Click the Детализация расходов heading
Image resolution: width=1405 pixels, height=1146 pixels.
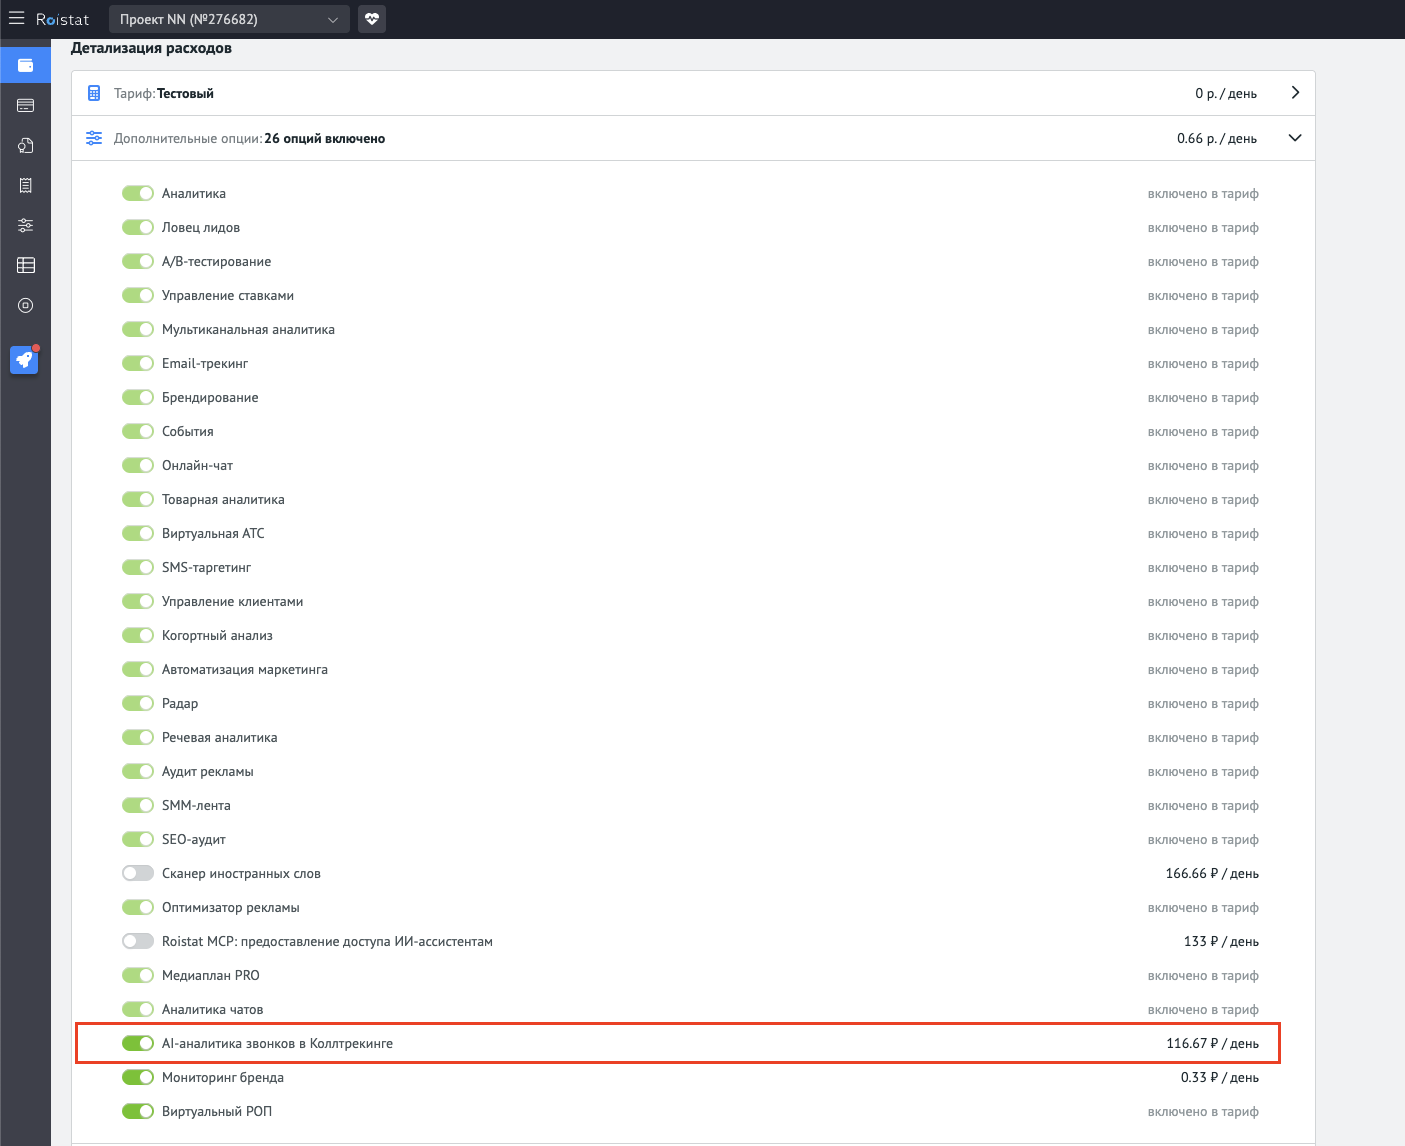(151, 48)
